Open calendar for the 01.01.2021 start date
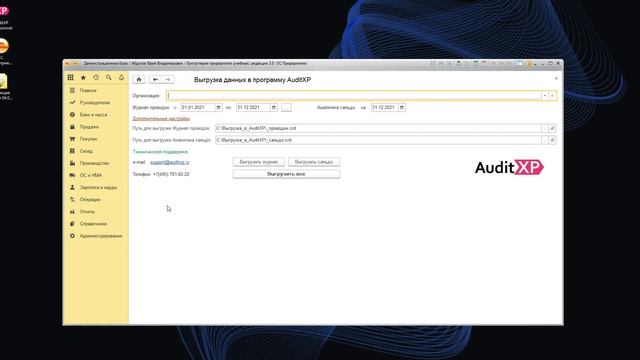Screen dimensions: 640x360 (218, 107)
